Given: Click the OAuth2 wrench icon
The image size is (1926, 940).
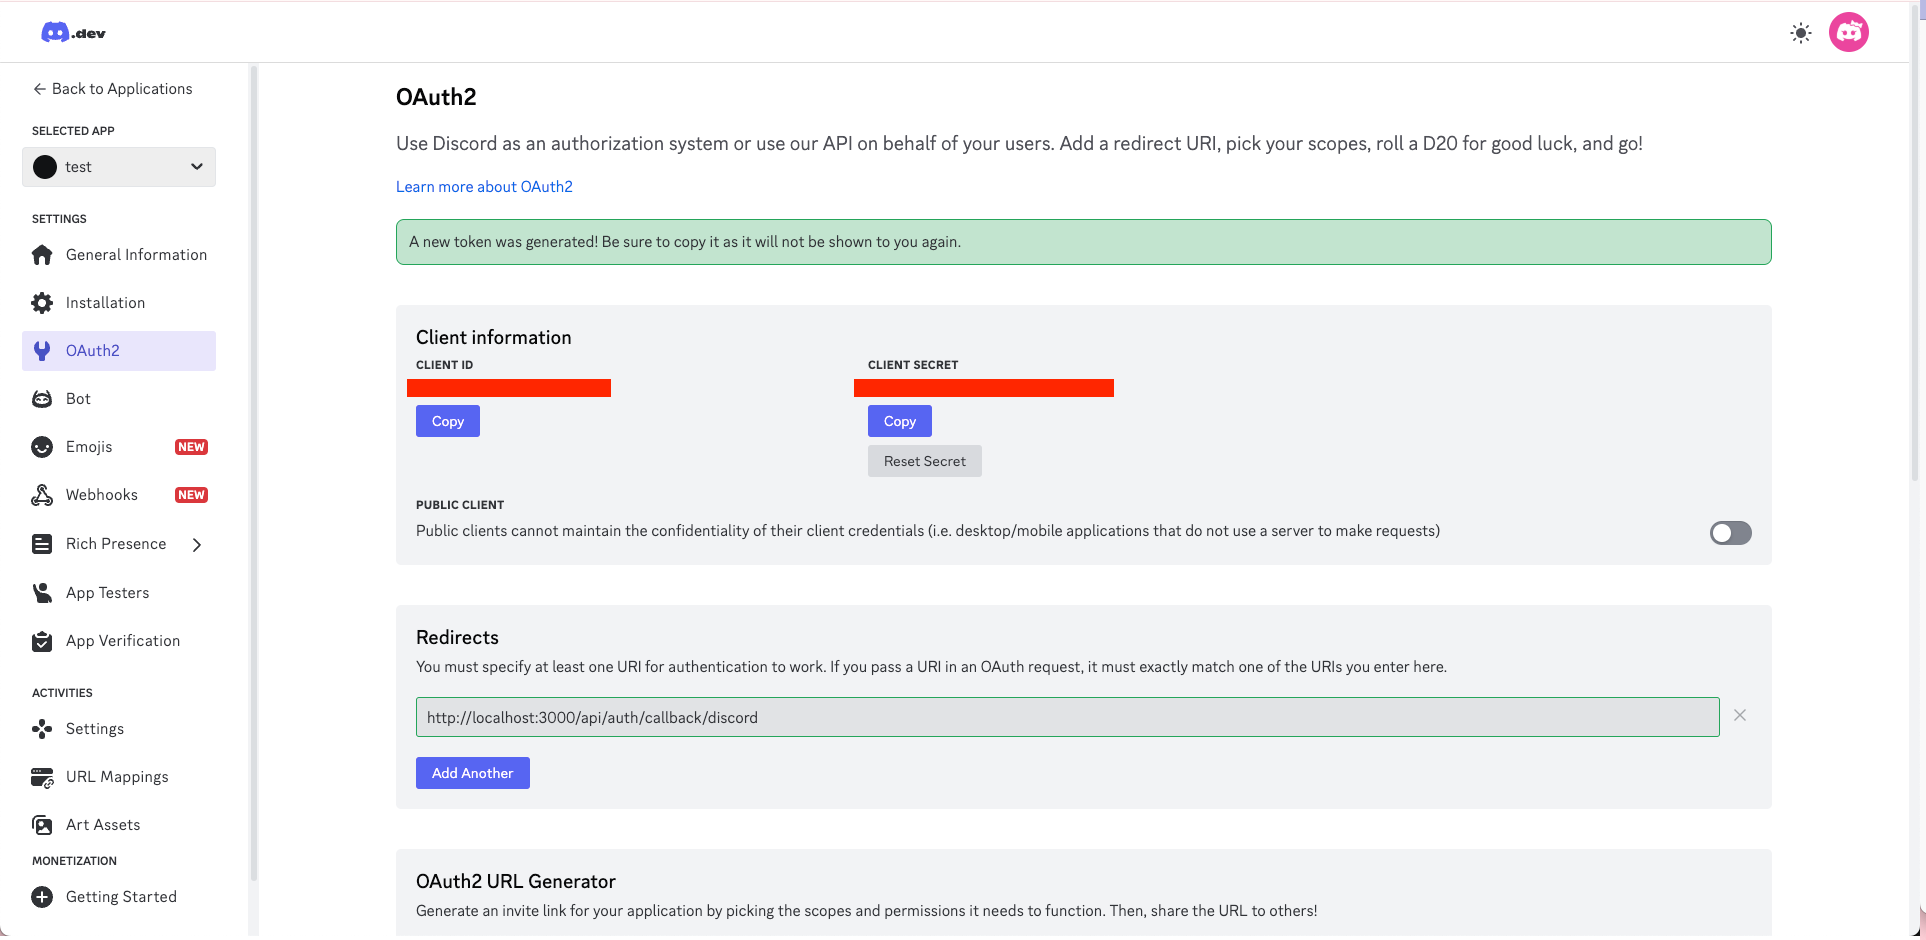Looking at the screenshot, I should click(42, 351).
